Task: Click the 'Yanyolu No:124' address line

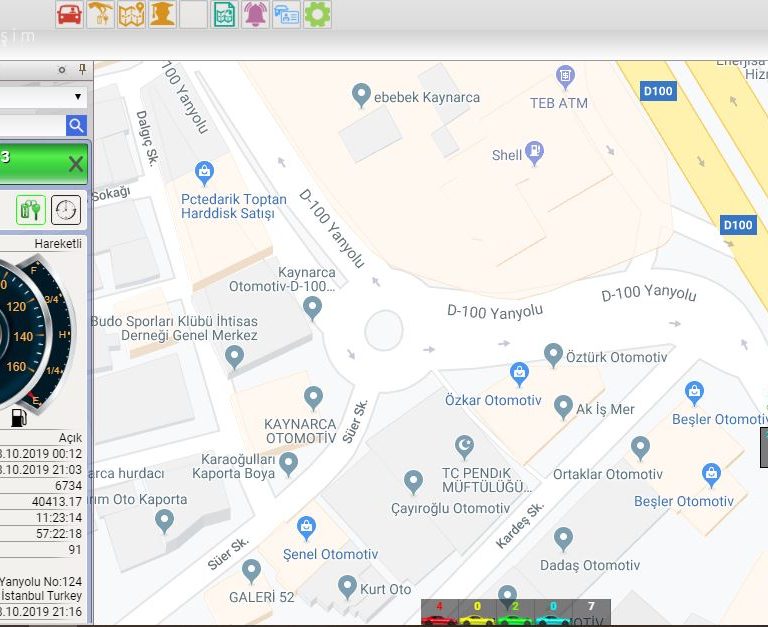Action: point(41,582)
